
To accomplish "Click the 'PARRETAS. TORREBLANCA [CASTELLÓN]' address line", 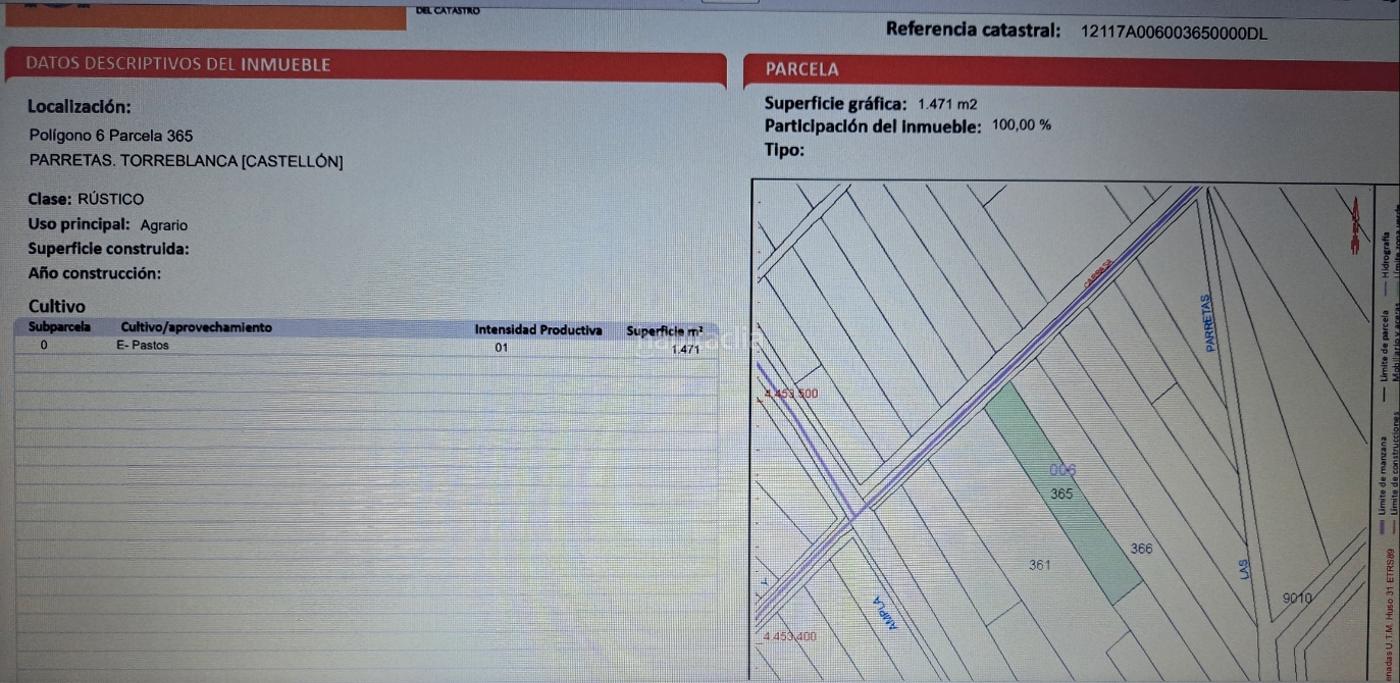I will (x=186, y=161).
